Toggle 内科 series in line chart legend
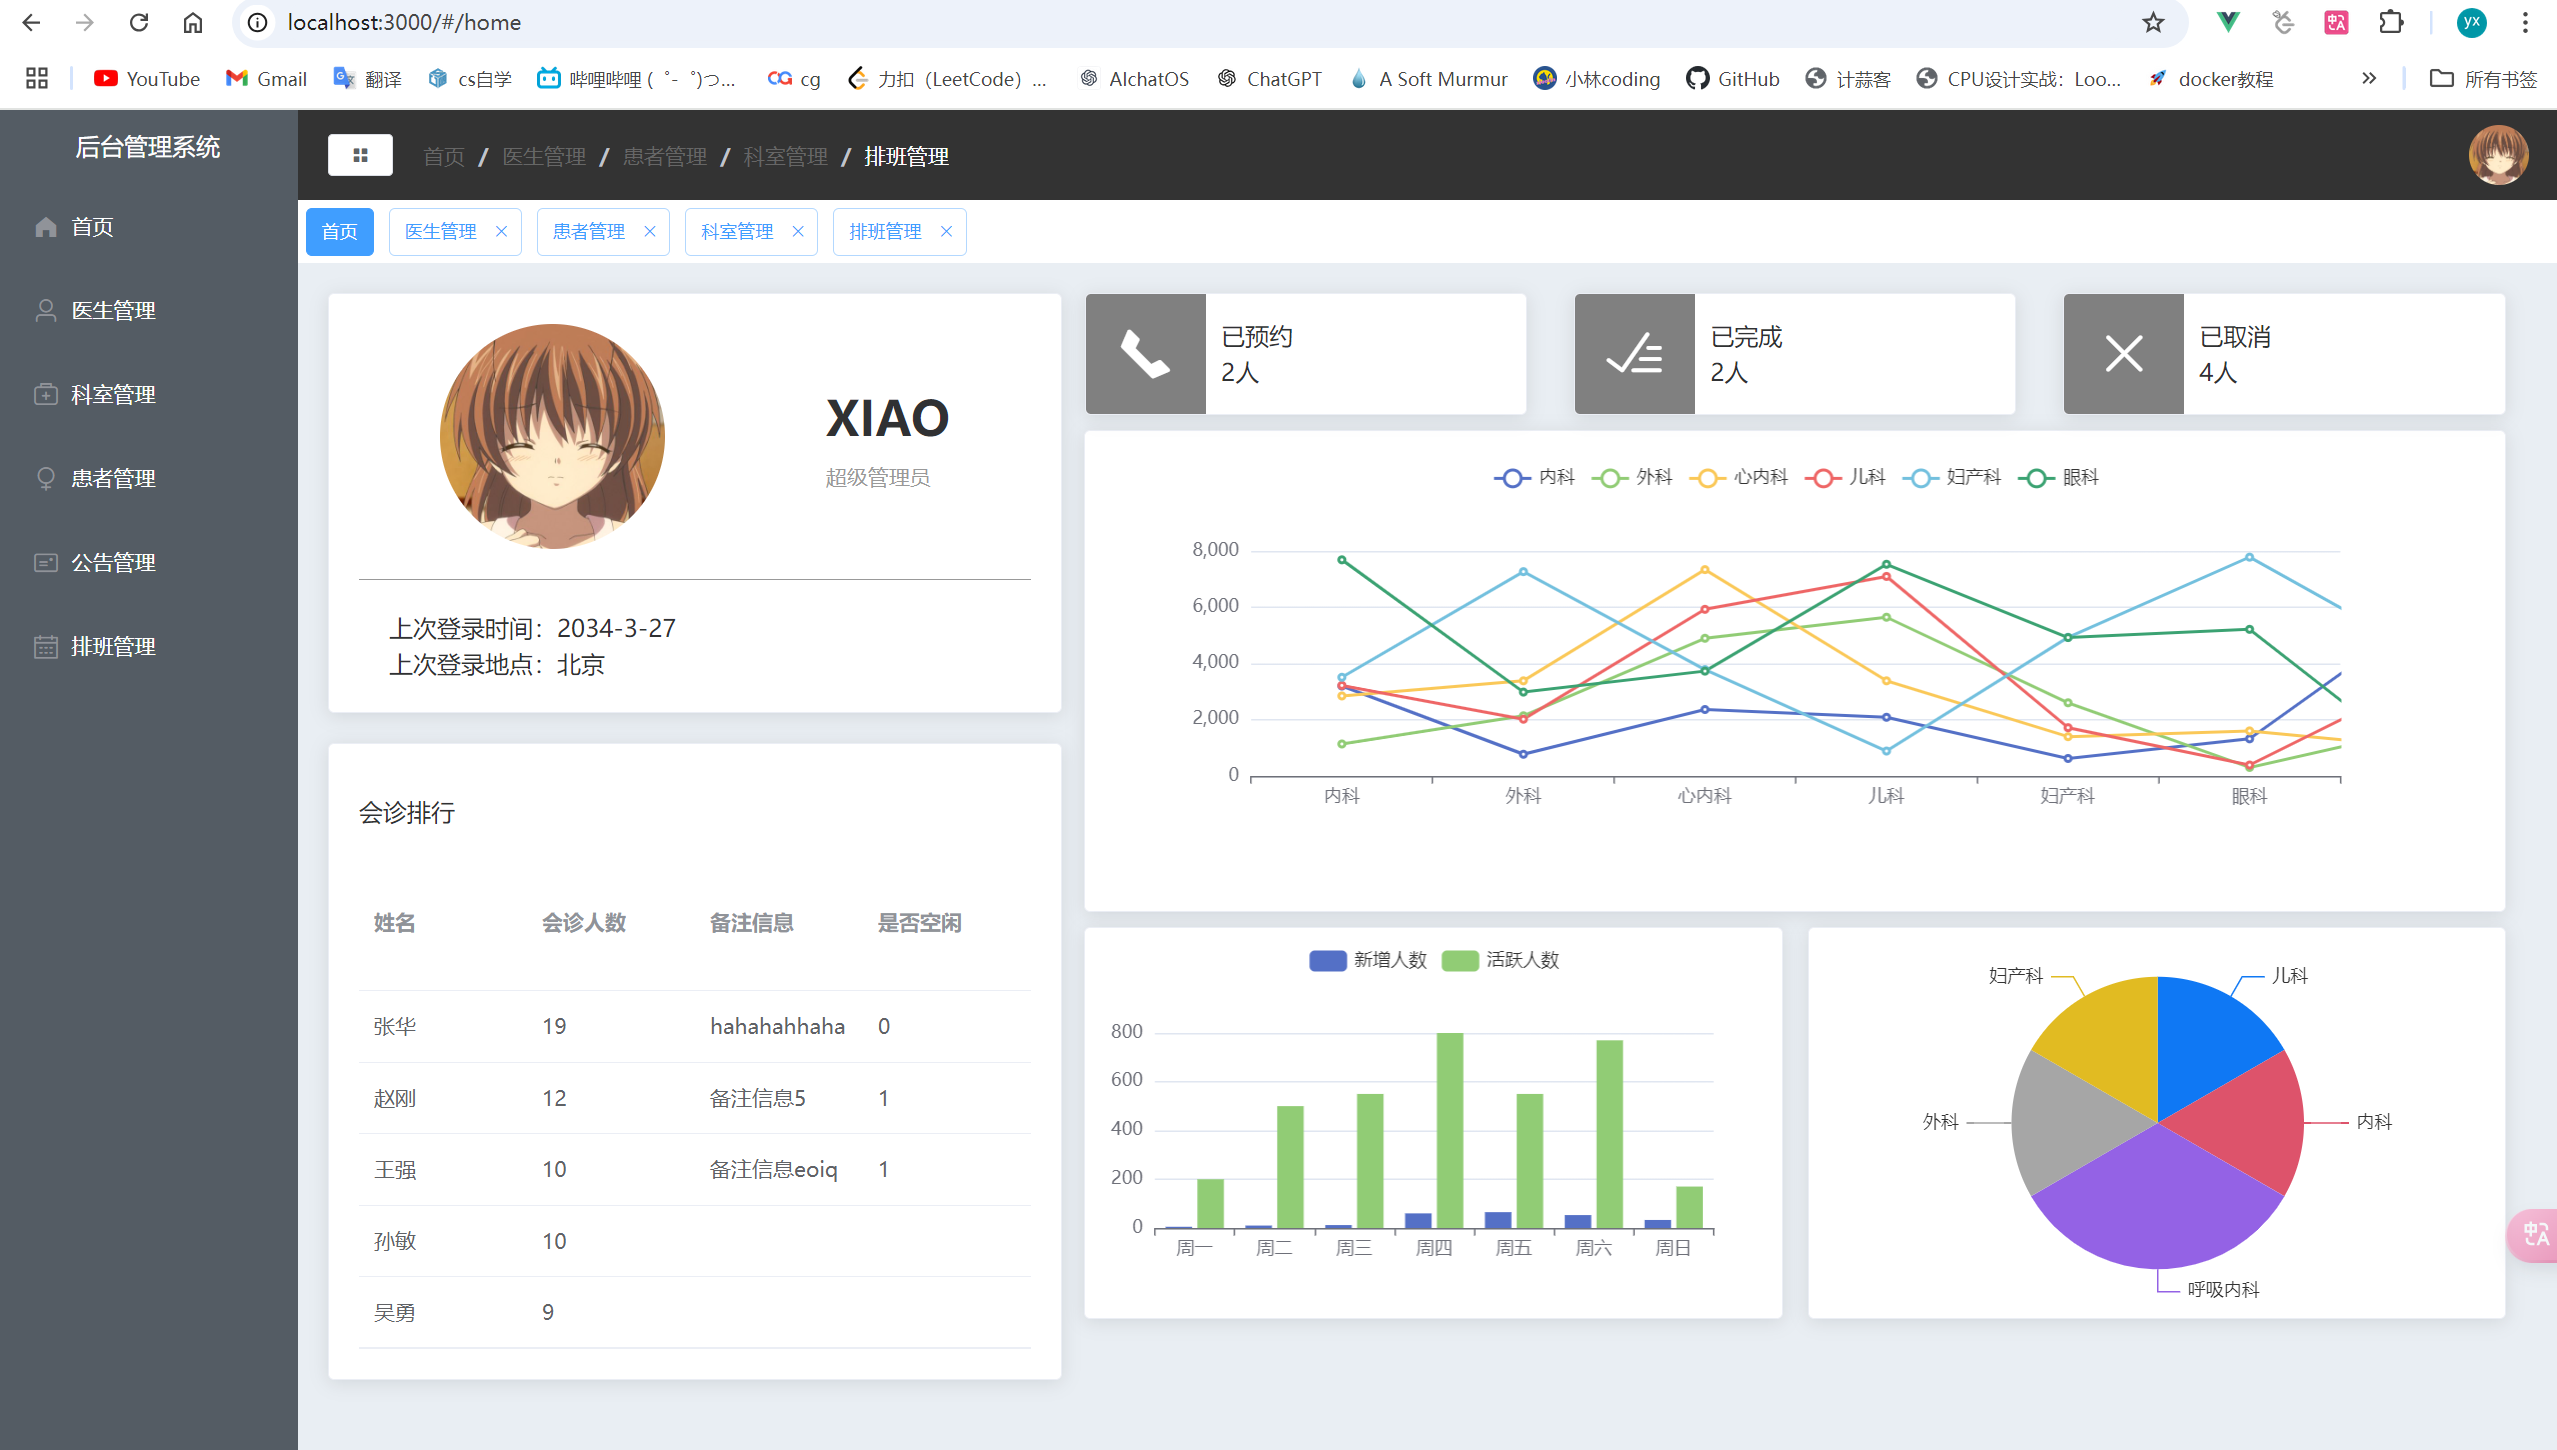The image size is (2557, 1450). click(x=1535, y=478)
